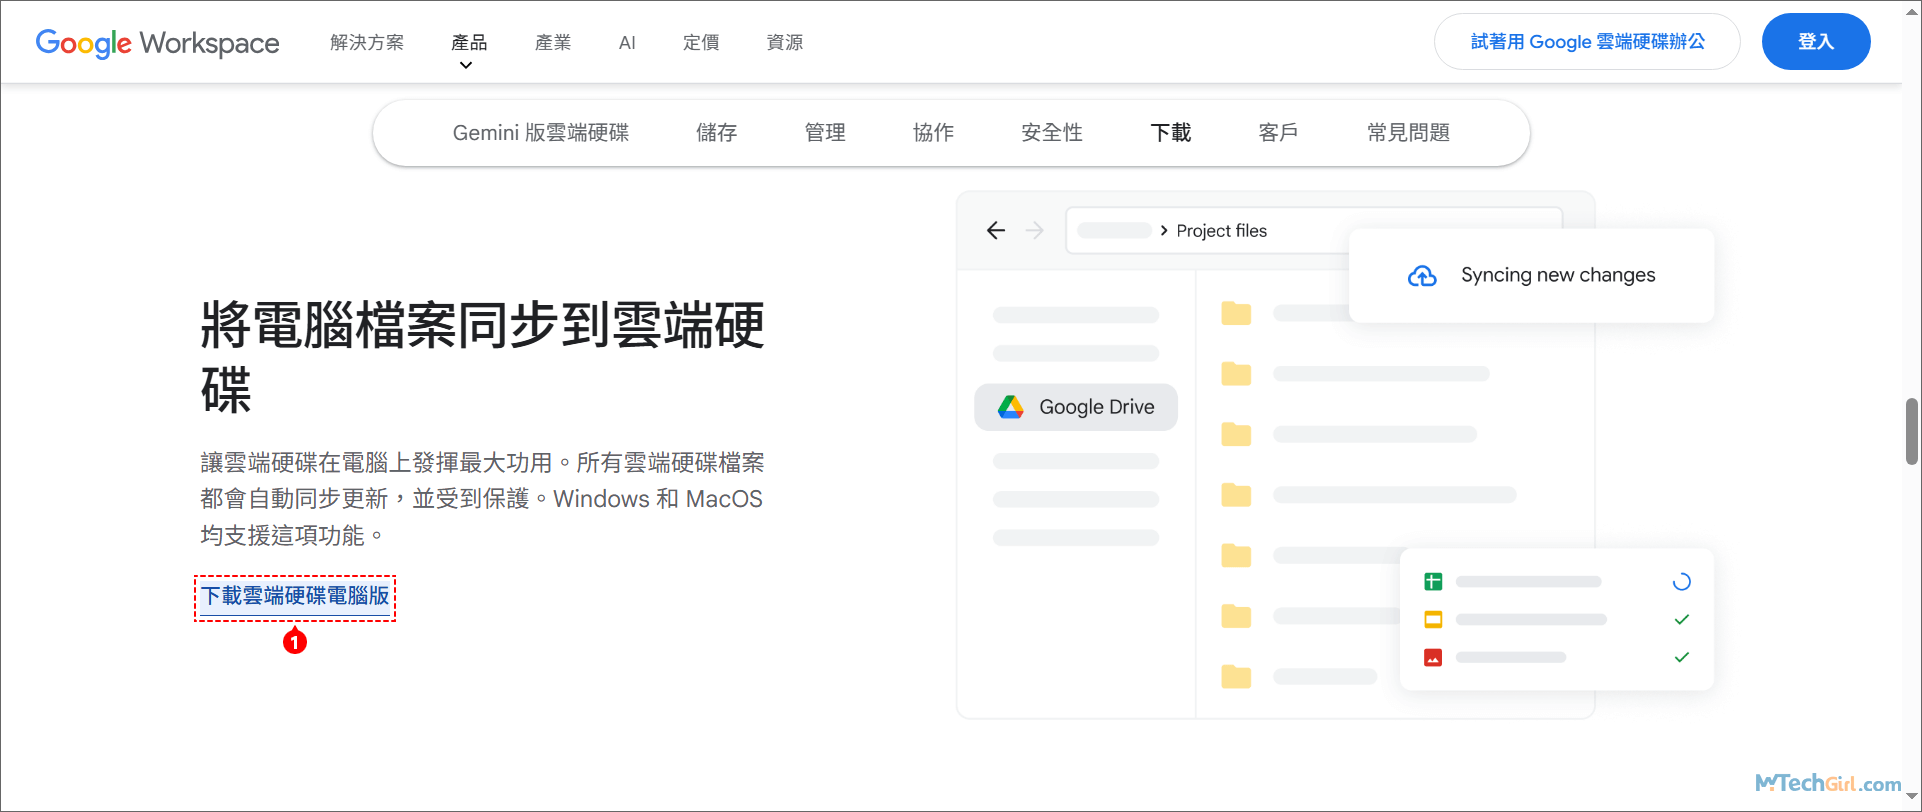Select the 協作 tab
Screen dimensions: 1922x812
[933, 133]
